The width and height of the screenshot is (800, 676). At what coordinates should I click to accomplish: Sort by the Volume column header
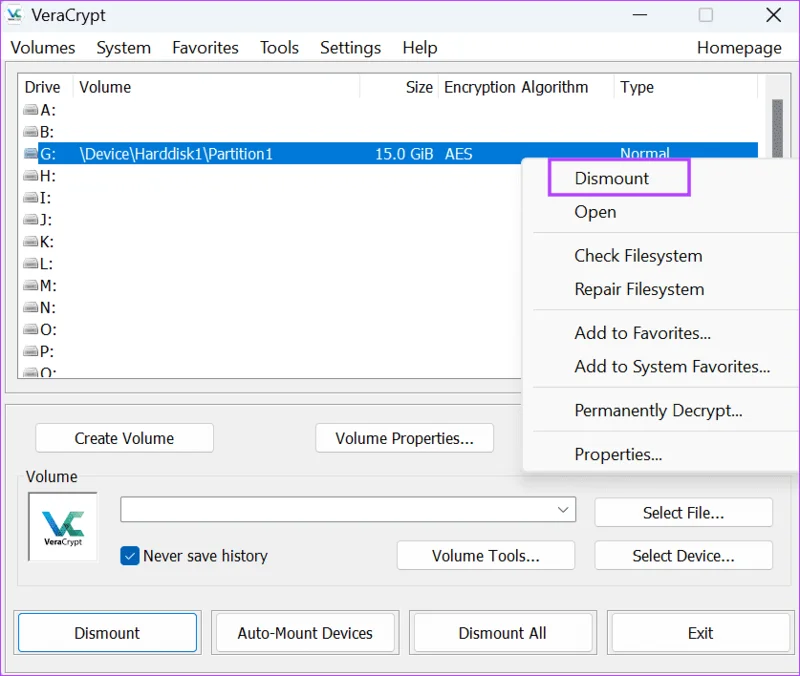(x=217, y=87)
